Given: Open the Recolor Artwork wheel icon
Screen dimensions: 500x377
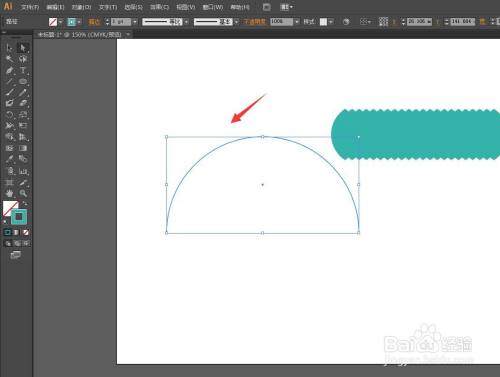Looking at the screenshot, I should (x=346, y=22).
